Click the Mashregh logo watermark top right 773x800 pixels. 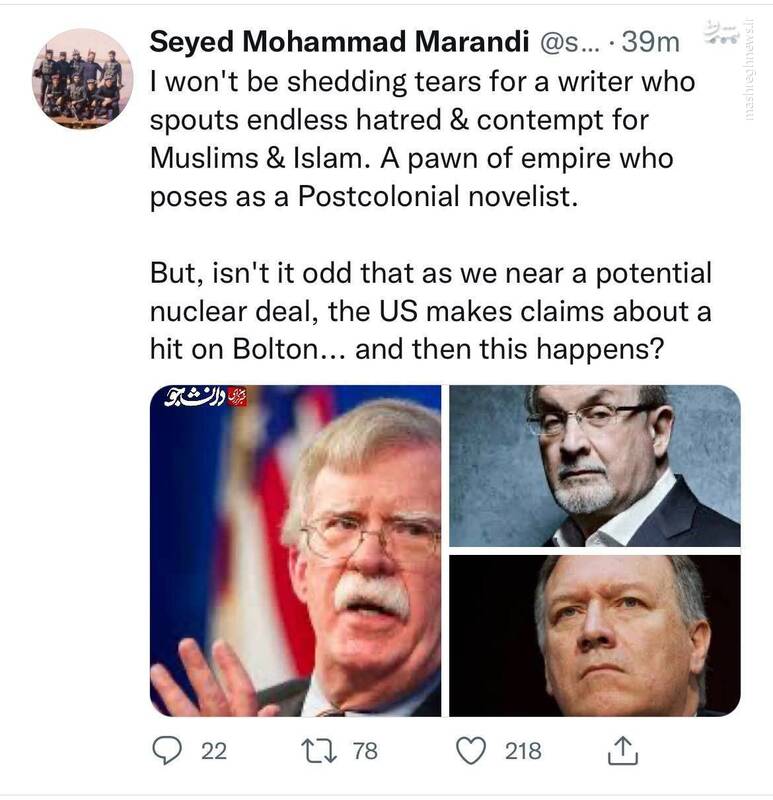coord(722,33)
